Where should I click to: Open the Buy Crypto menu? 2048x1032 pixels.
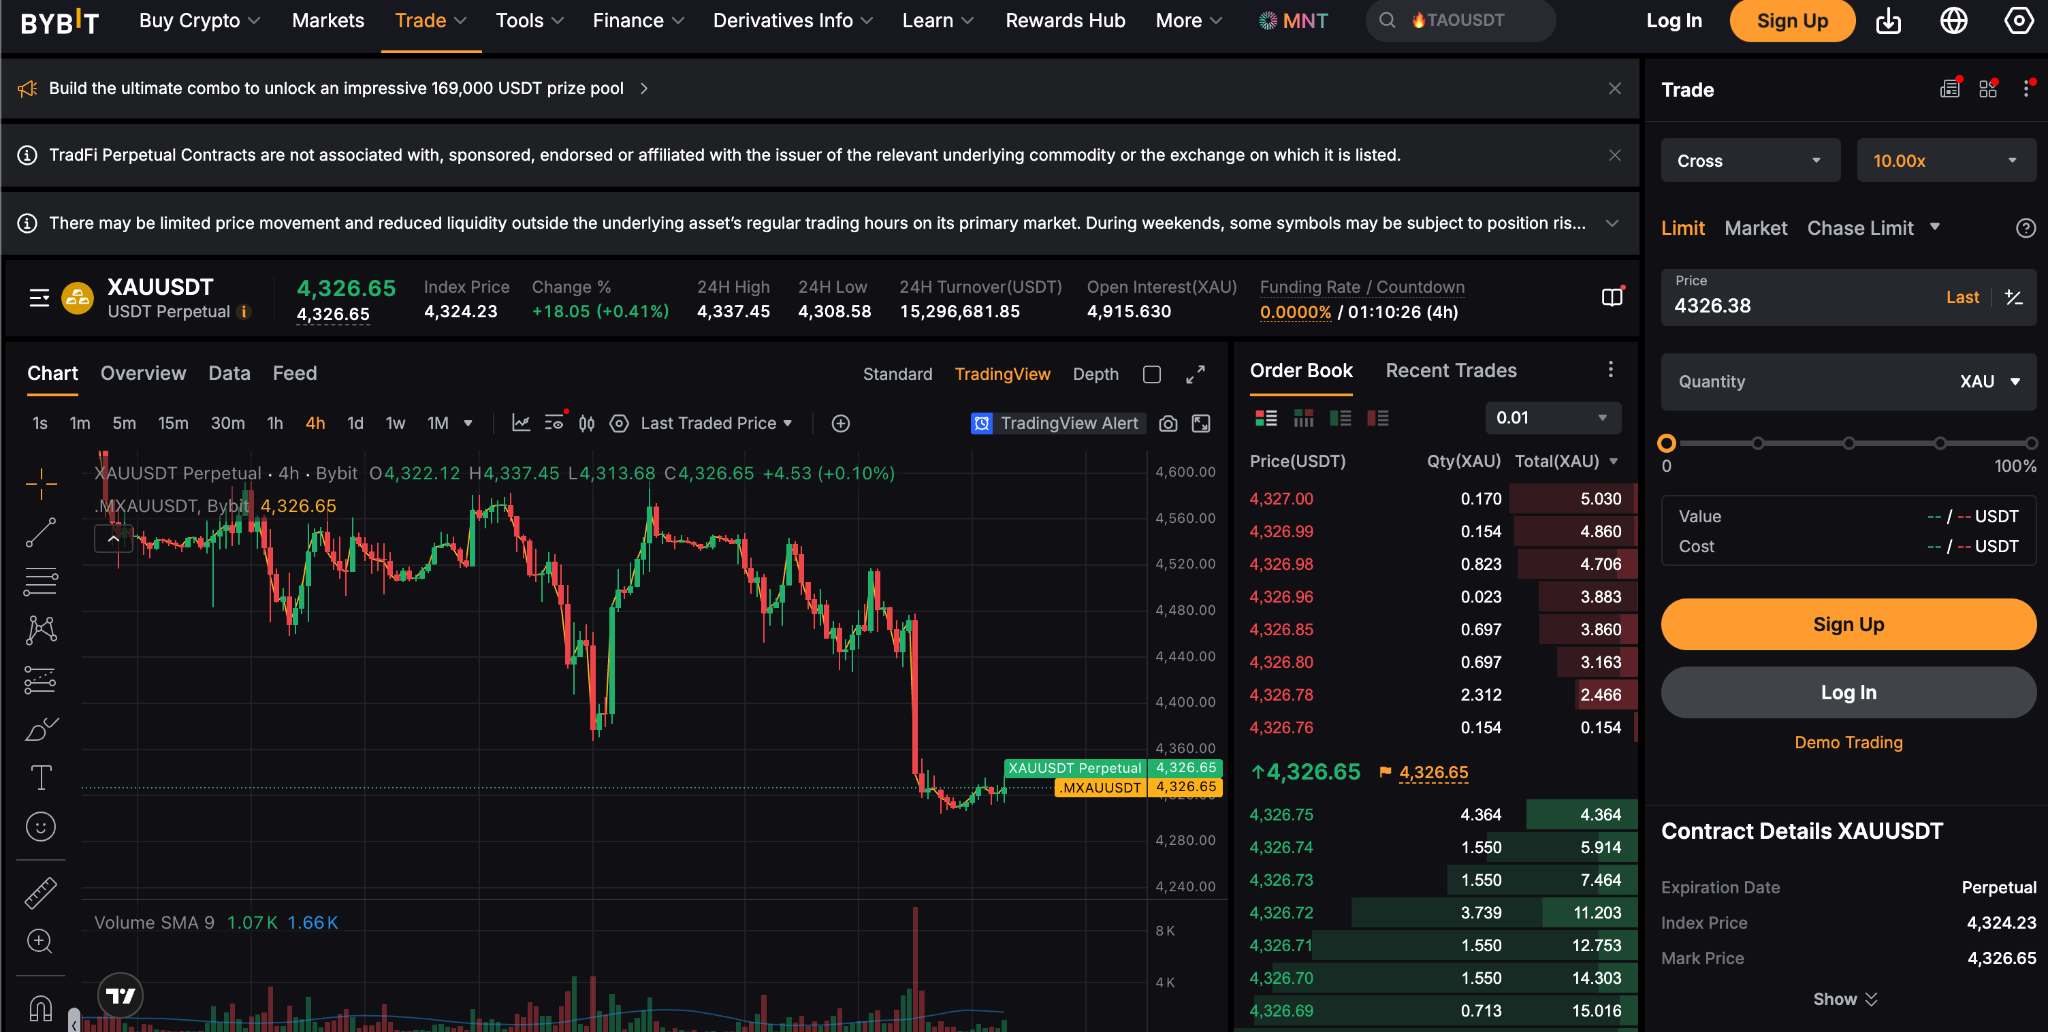coord(199,21)
